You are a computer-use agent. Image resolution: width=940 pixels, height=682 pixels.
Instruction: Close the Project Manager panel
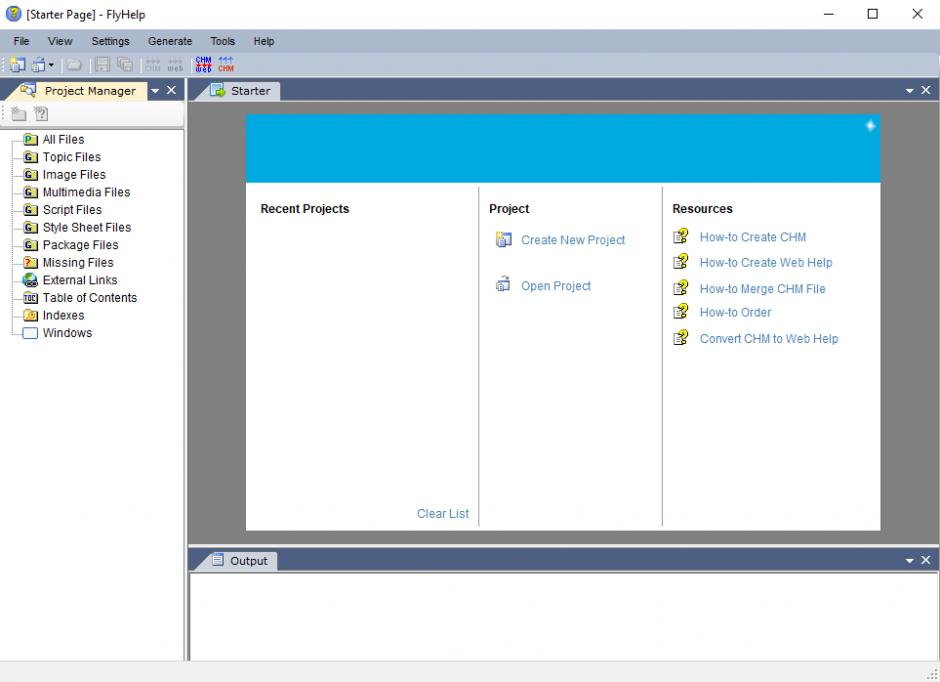171,90
